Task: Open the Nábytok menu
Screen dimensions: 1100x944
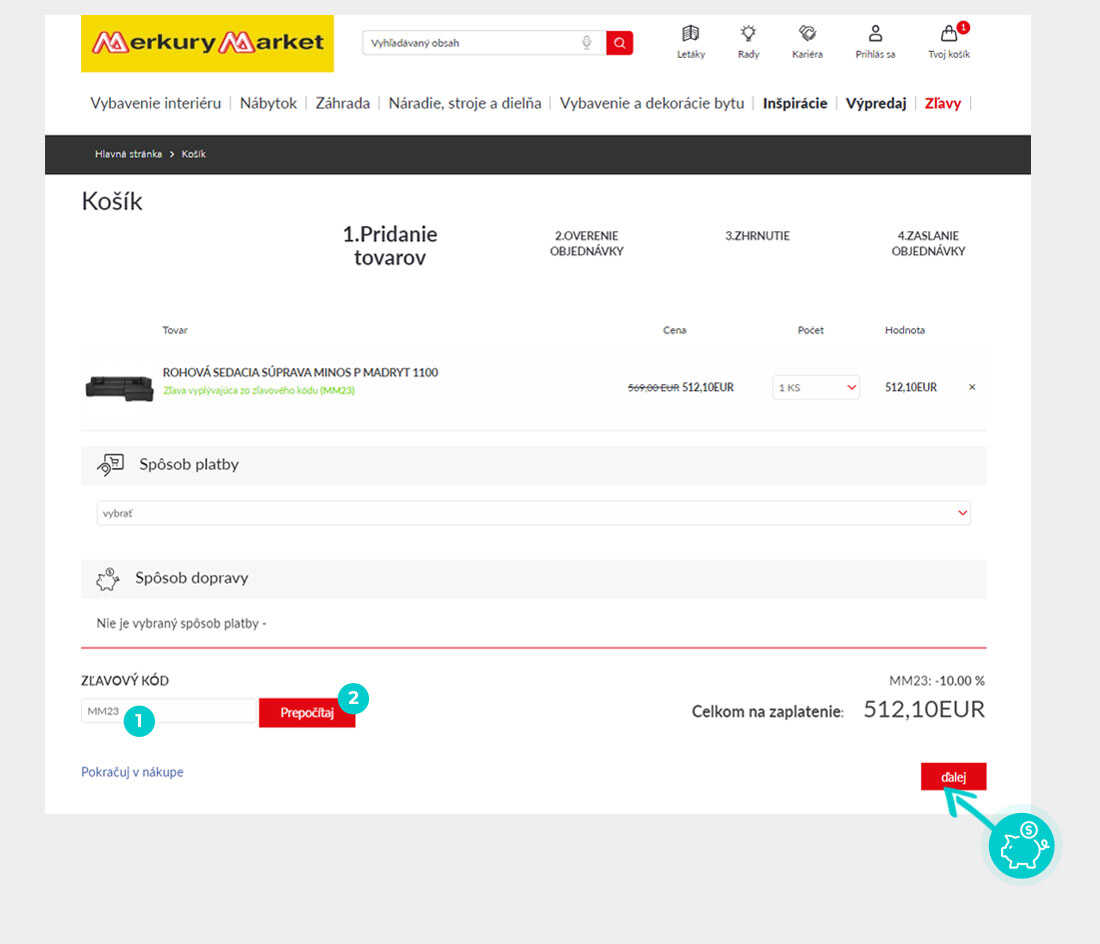Action: point(268,103)
